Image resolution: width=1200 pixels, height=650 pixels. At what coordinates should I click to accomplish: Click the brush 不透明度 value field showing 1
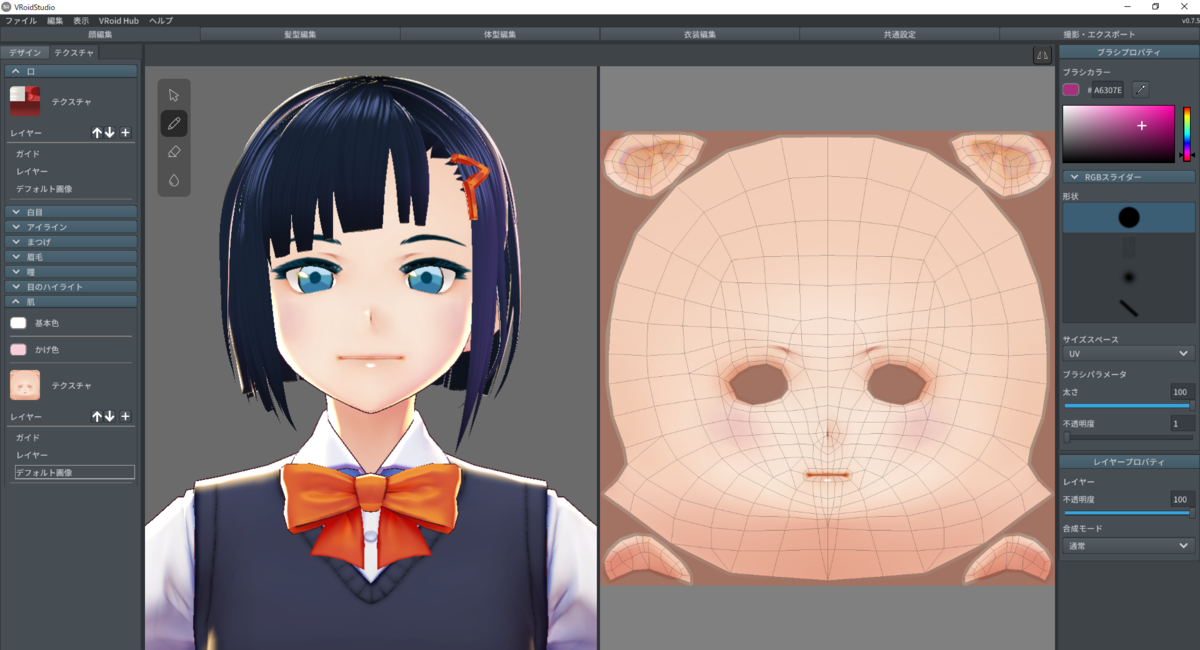(1181, 424)
